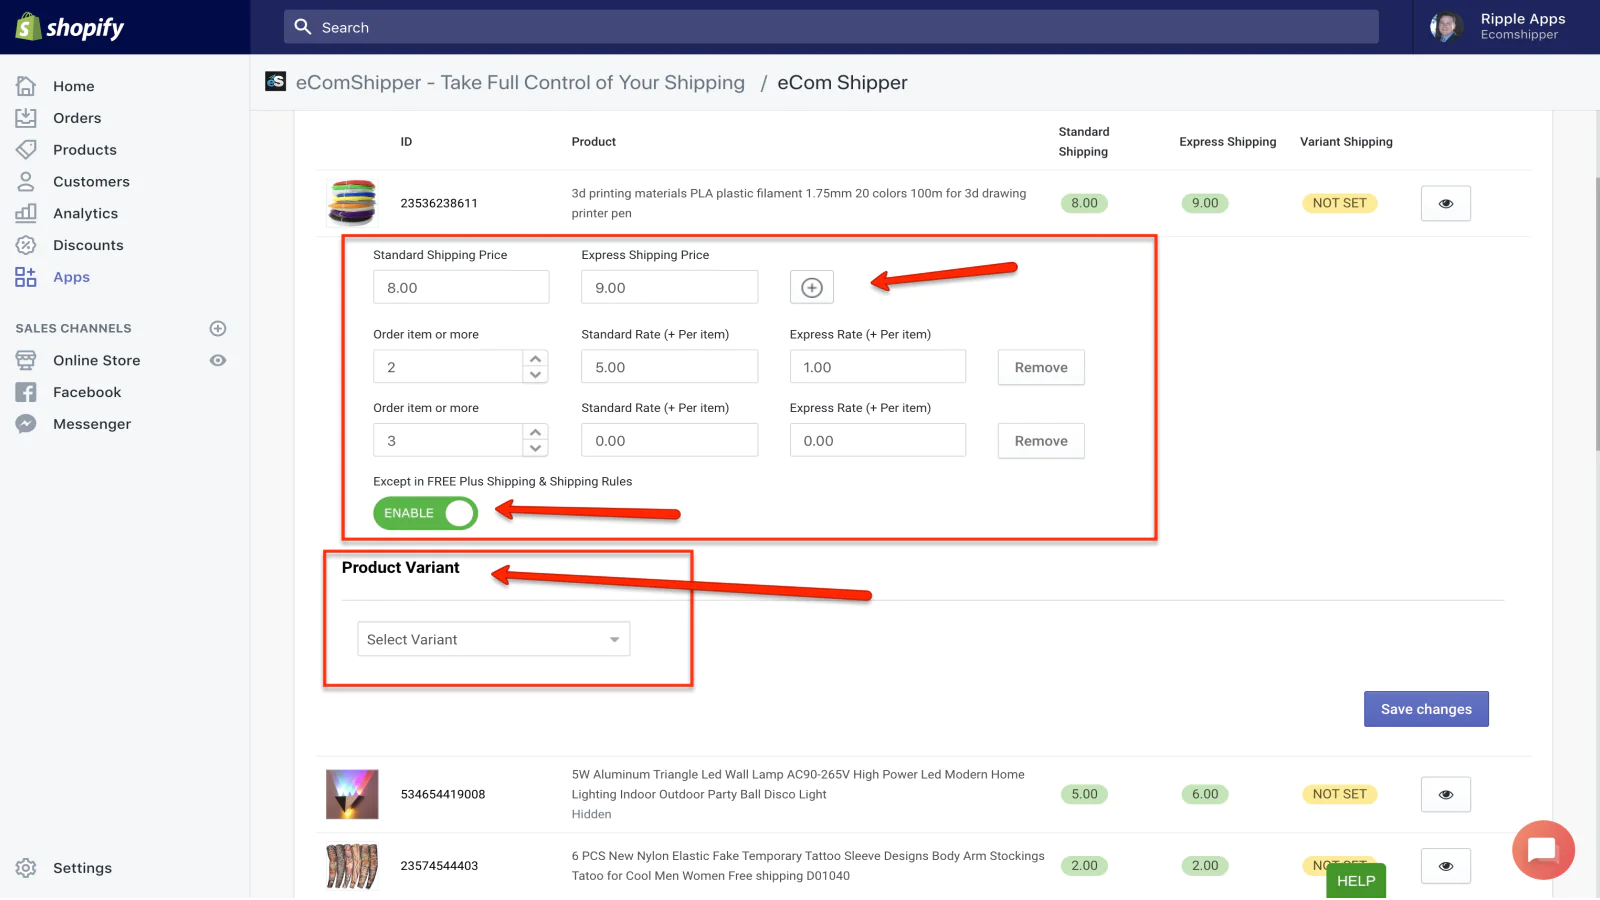Remove the 2-item rate row
Screen dimensions: 1600x900
[1041, 367]
